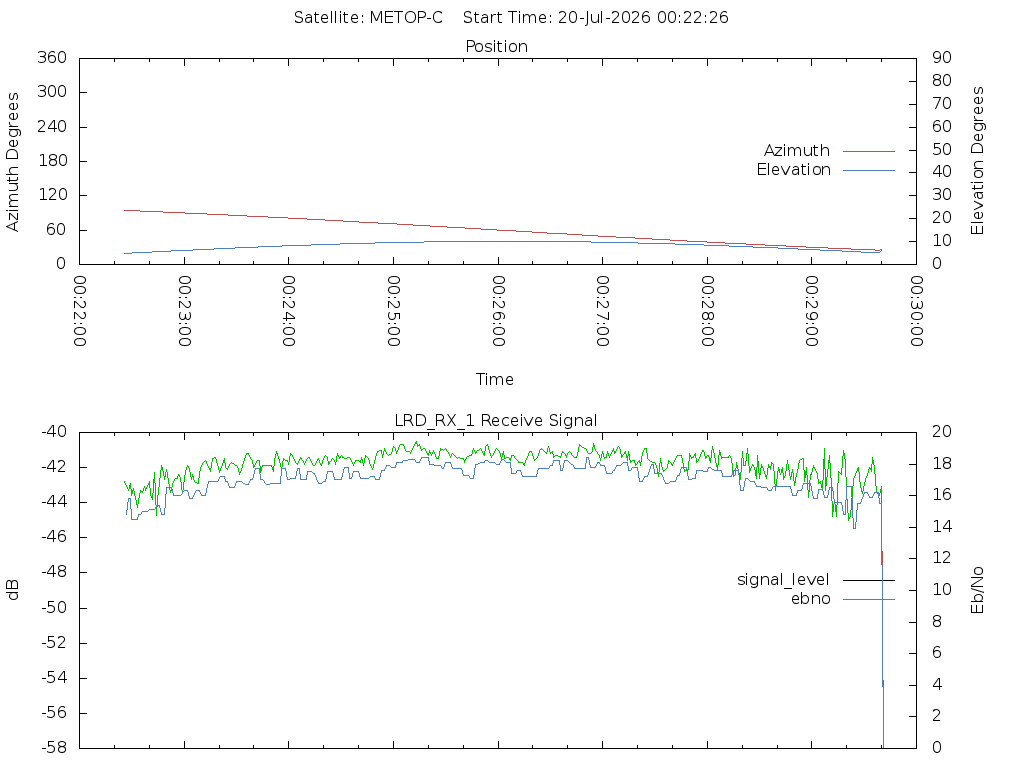Click the Azimuth Degrees axis label
This screenshot has width=1024, height=768.
[13, 162]
